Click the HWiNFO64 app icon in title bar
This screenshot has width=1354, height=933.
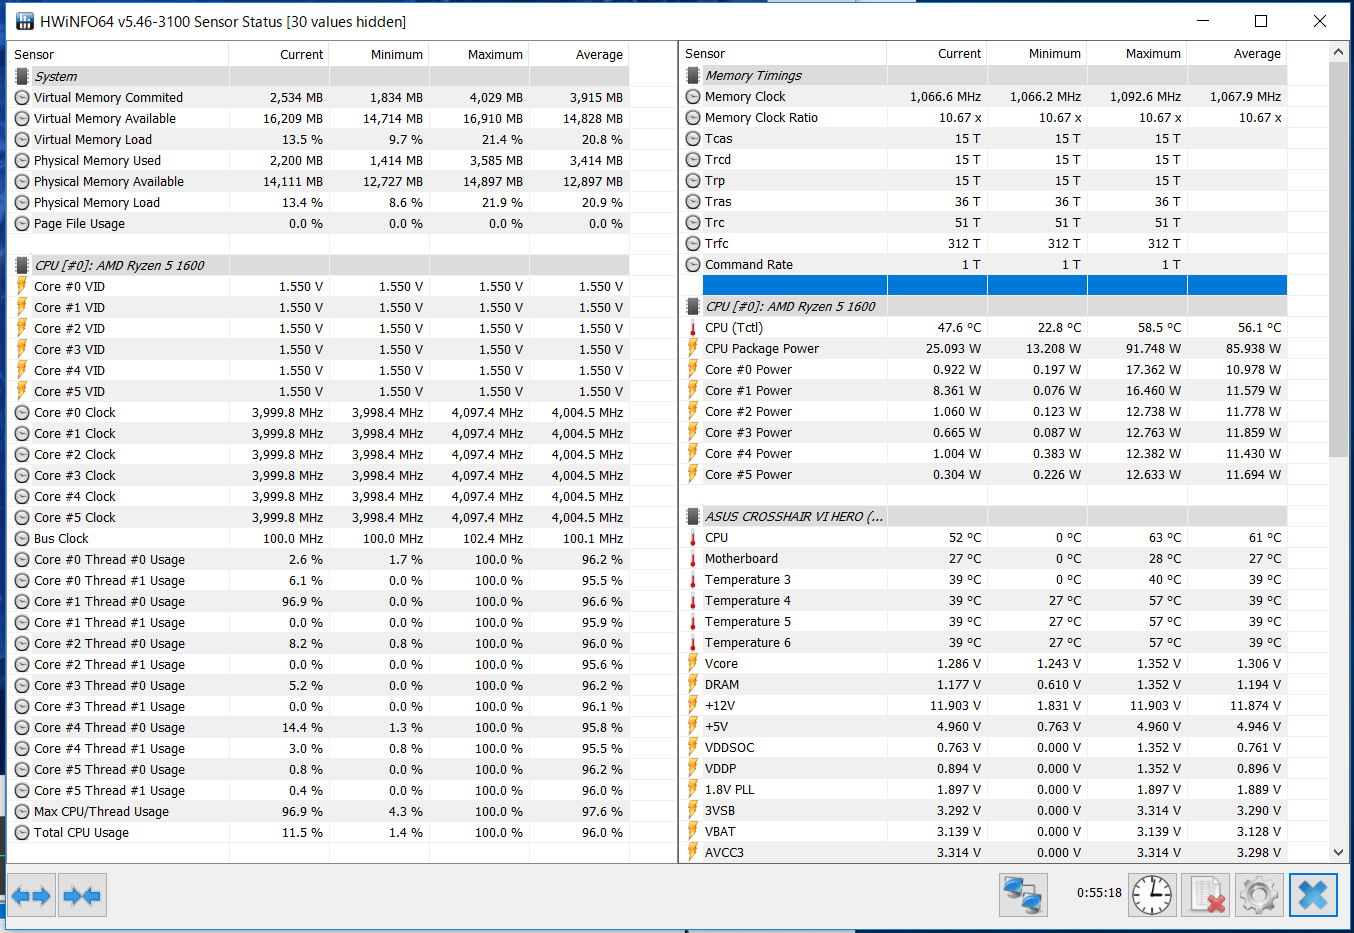23,21
